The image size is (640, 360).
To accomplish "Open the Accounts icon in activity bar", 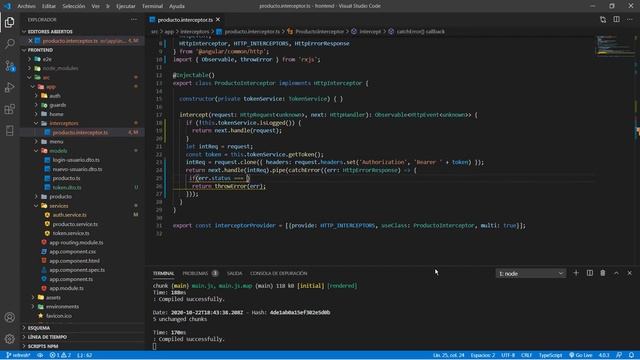I will point(9,317).
